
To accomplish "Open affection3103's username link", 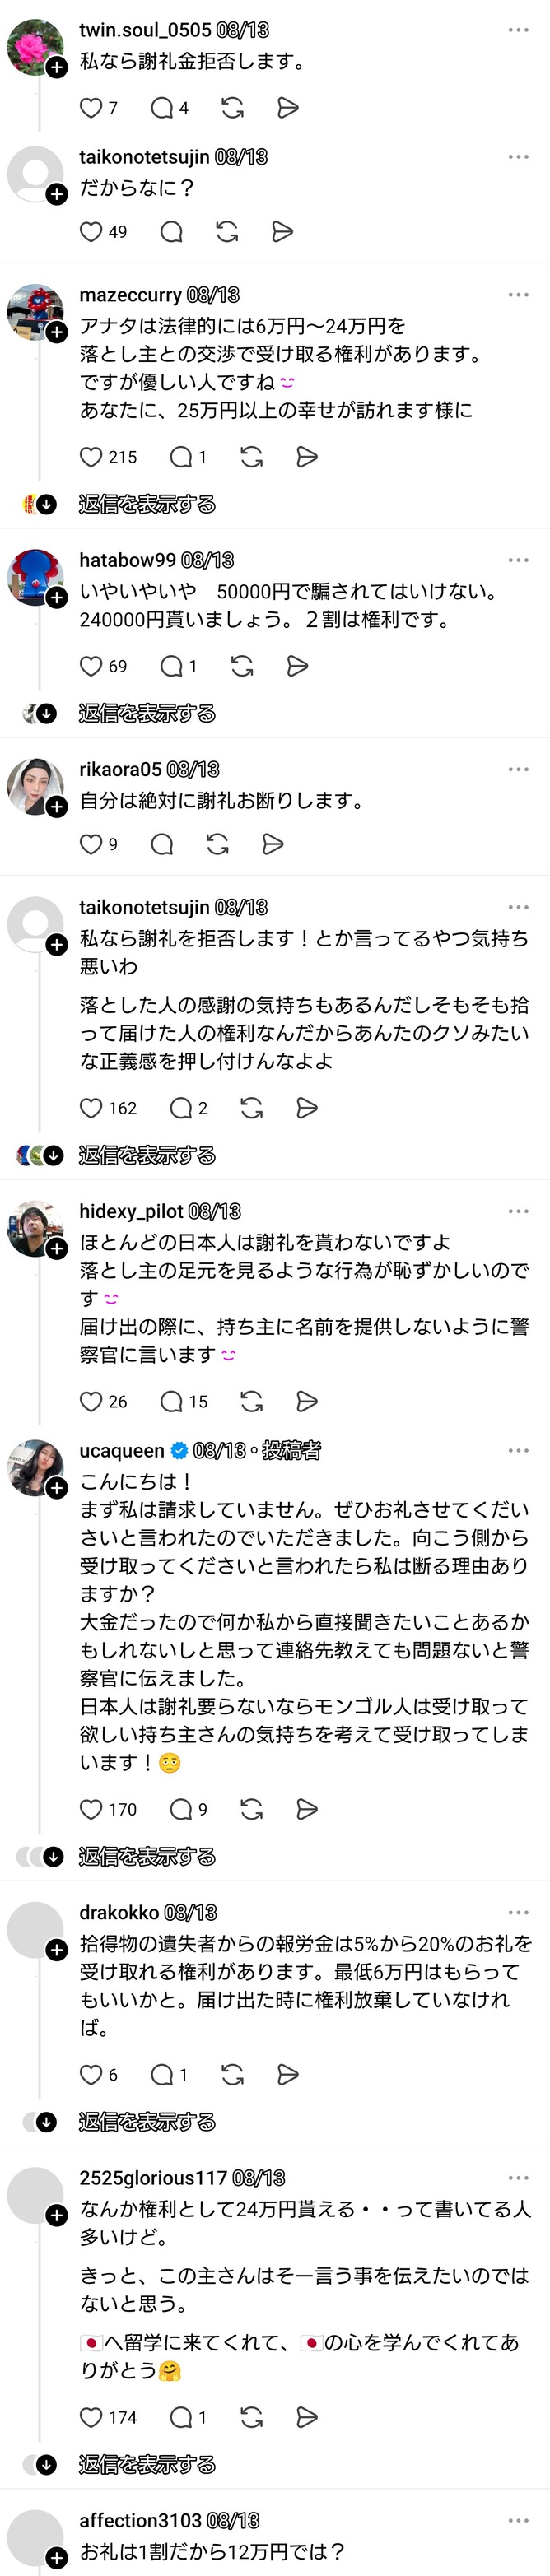I will (140, 2521).
